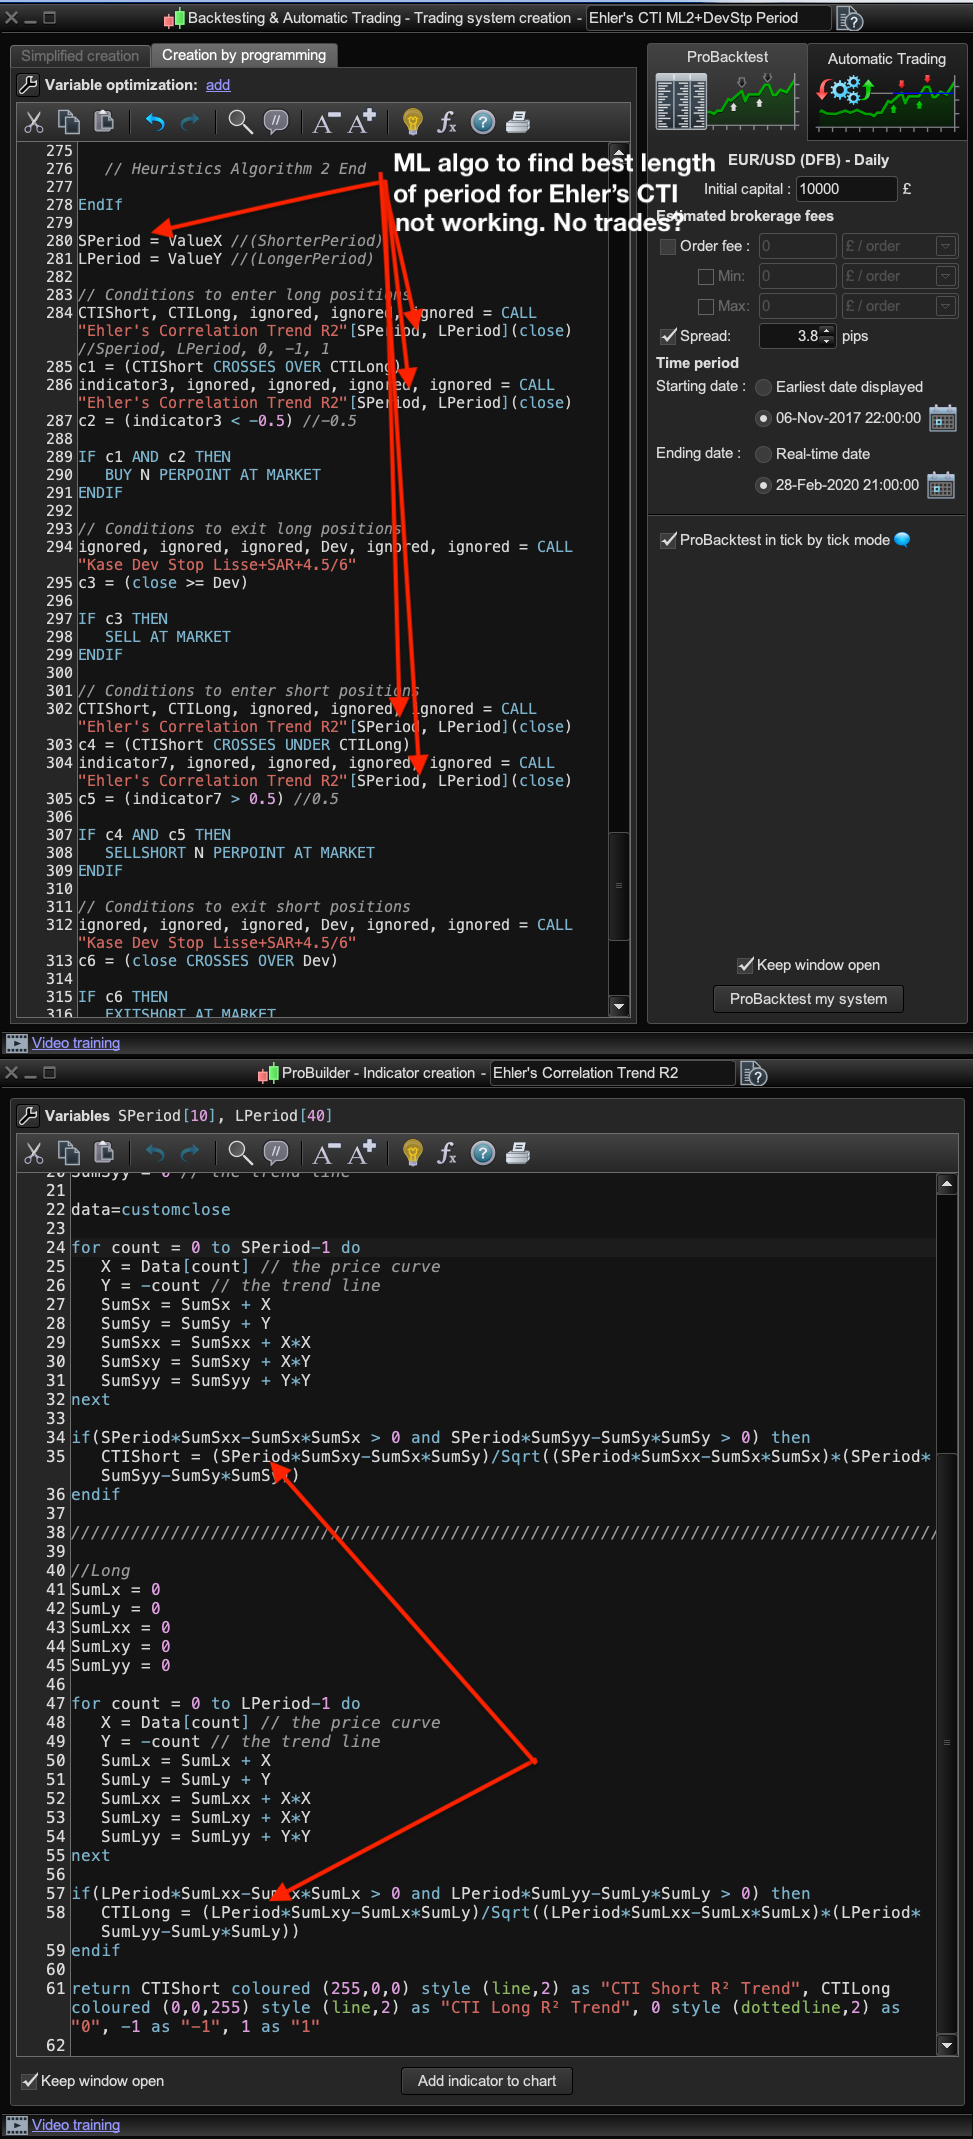
Task: Open Min fee unit dropdown
Action: click(x=946, y=276)
